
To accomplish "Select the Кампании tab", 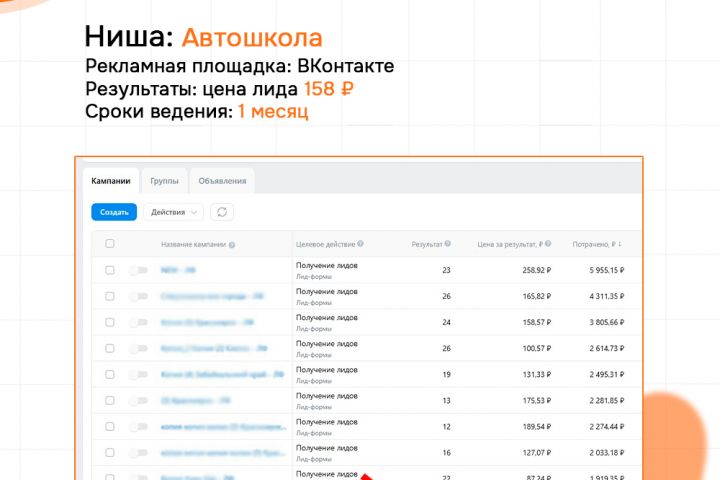I will 111,181.
